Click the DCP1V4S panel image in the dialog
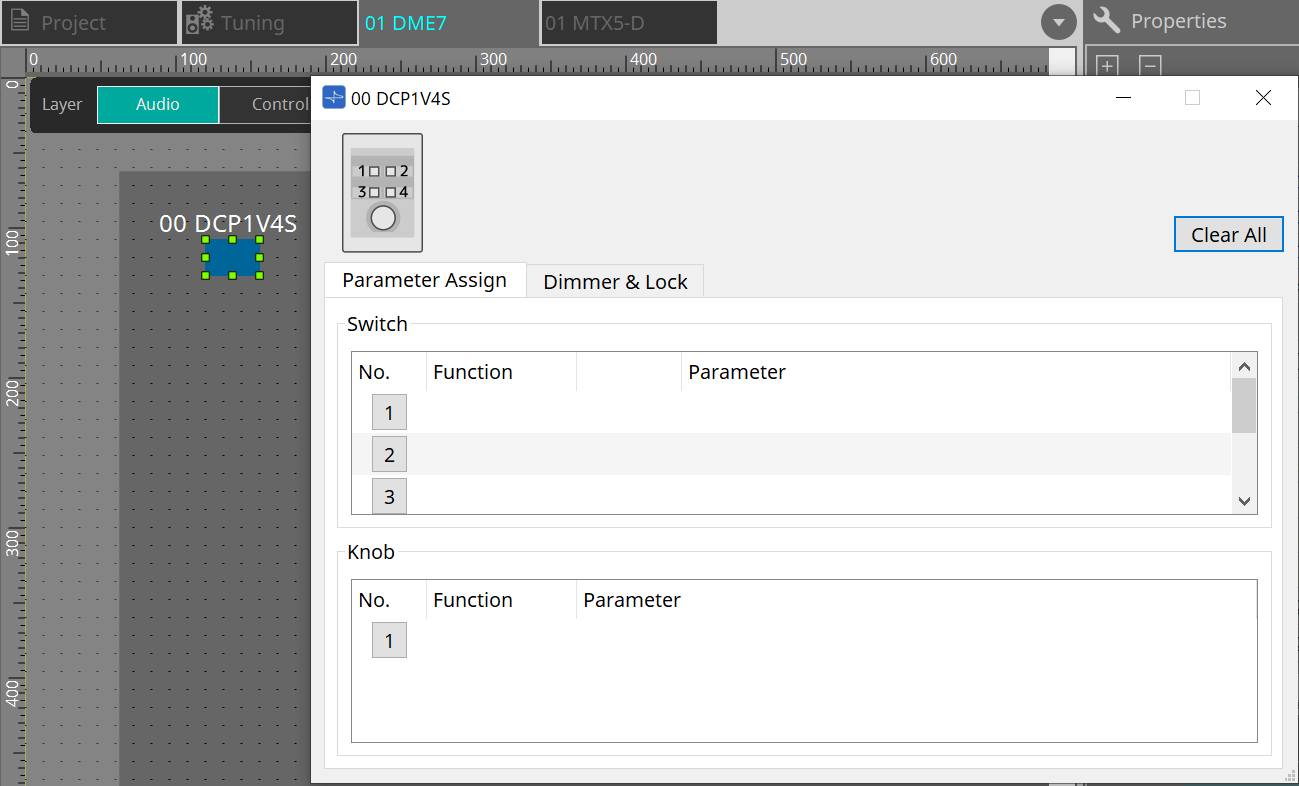 [x=382, y=192]
